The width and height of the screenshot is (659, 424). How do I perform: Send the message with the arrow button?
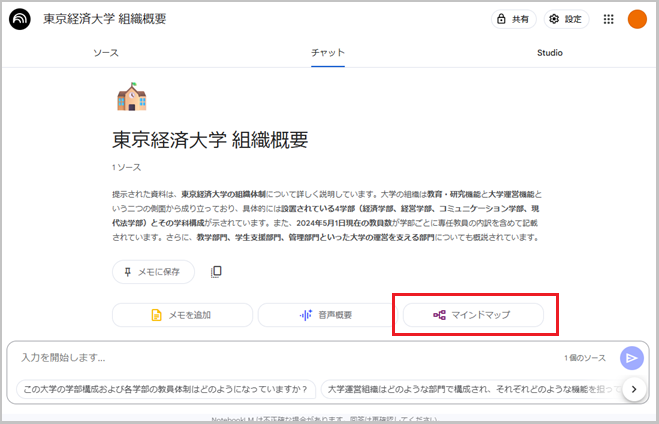632,358
